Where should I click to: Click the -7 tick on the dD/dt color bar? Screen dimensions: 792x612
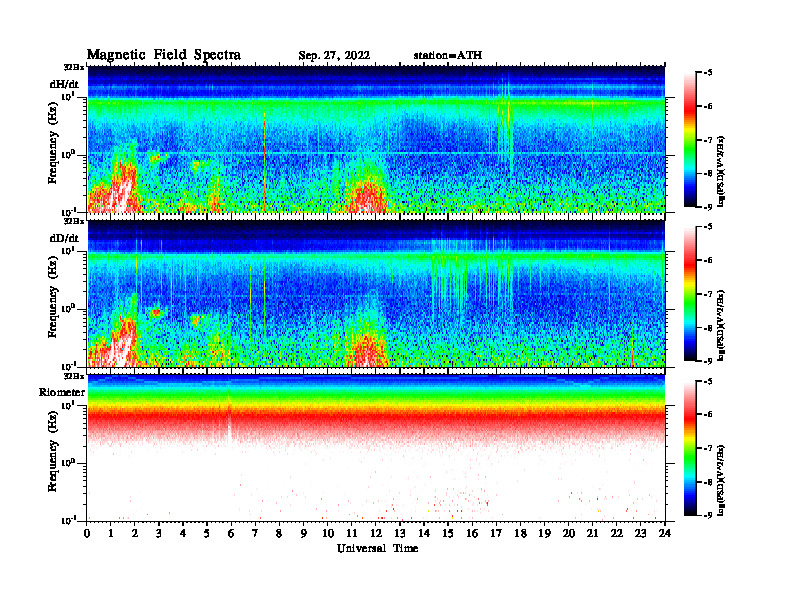pyautogui.click(x=708, y=294)
